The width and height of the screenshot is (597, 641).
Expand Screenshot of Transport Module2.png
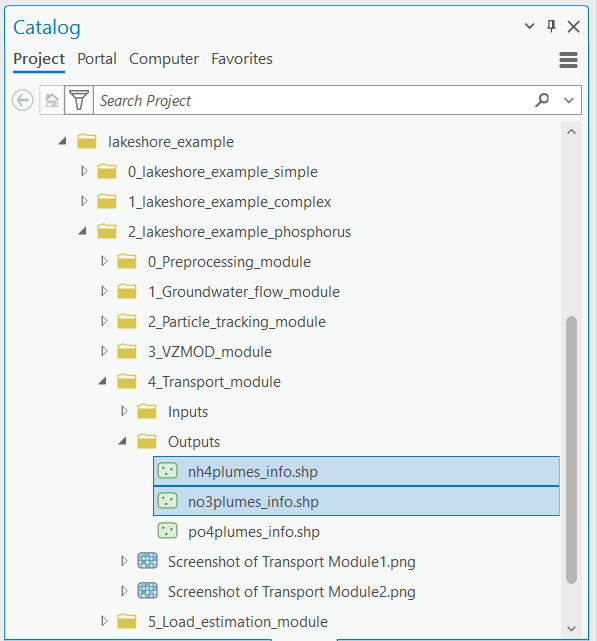[124, 591]
